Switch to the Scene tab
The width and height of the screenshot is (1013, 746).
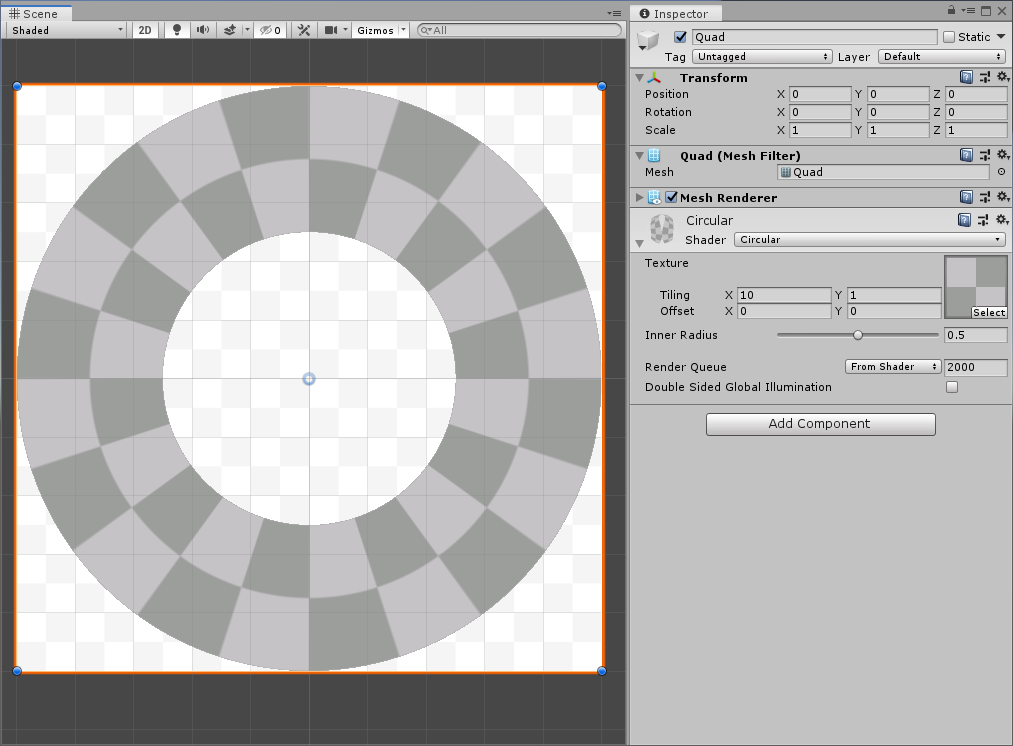38,13
